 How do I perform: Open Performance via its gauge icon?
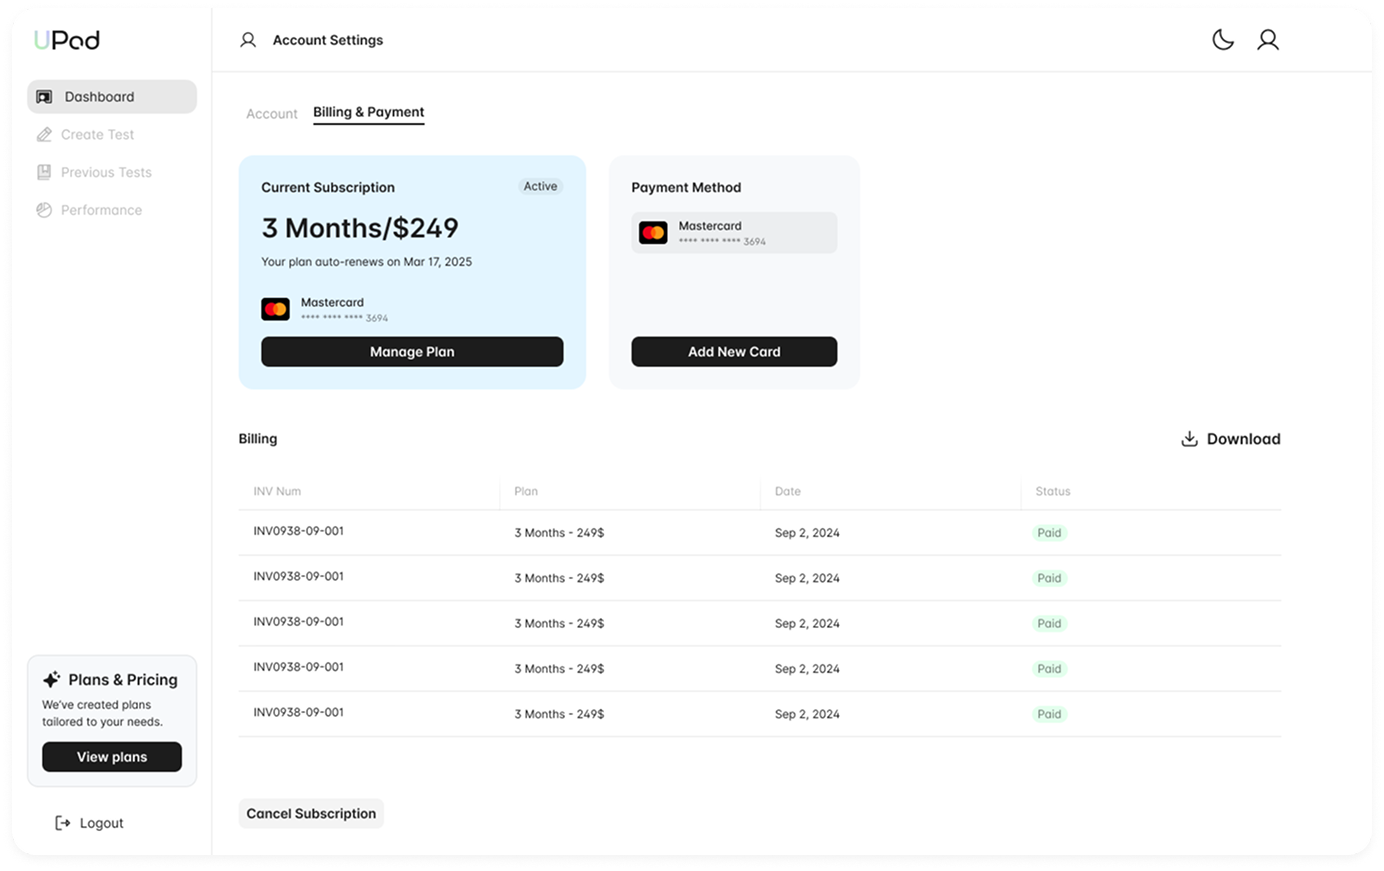coord(42,210)
